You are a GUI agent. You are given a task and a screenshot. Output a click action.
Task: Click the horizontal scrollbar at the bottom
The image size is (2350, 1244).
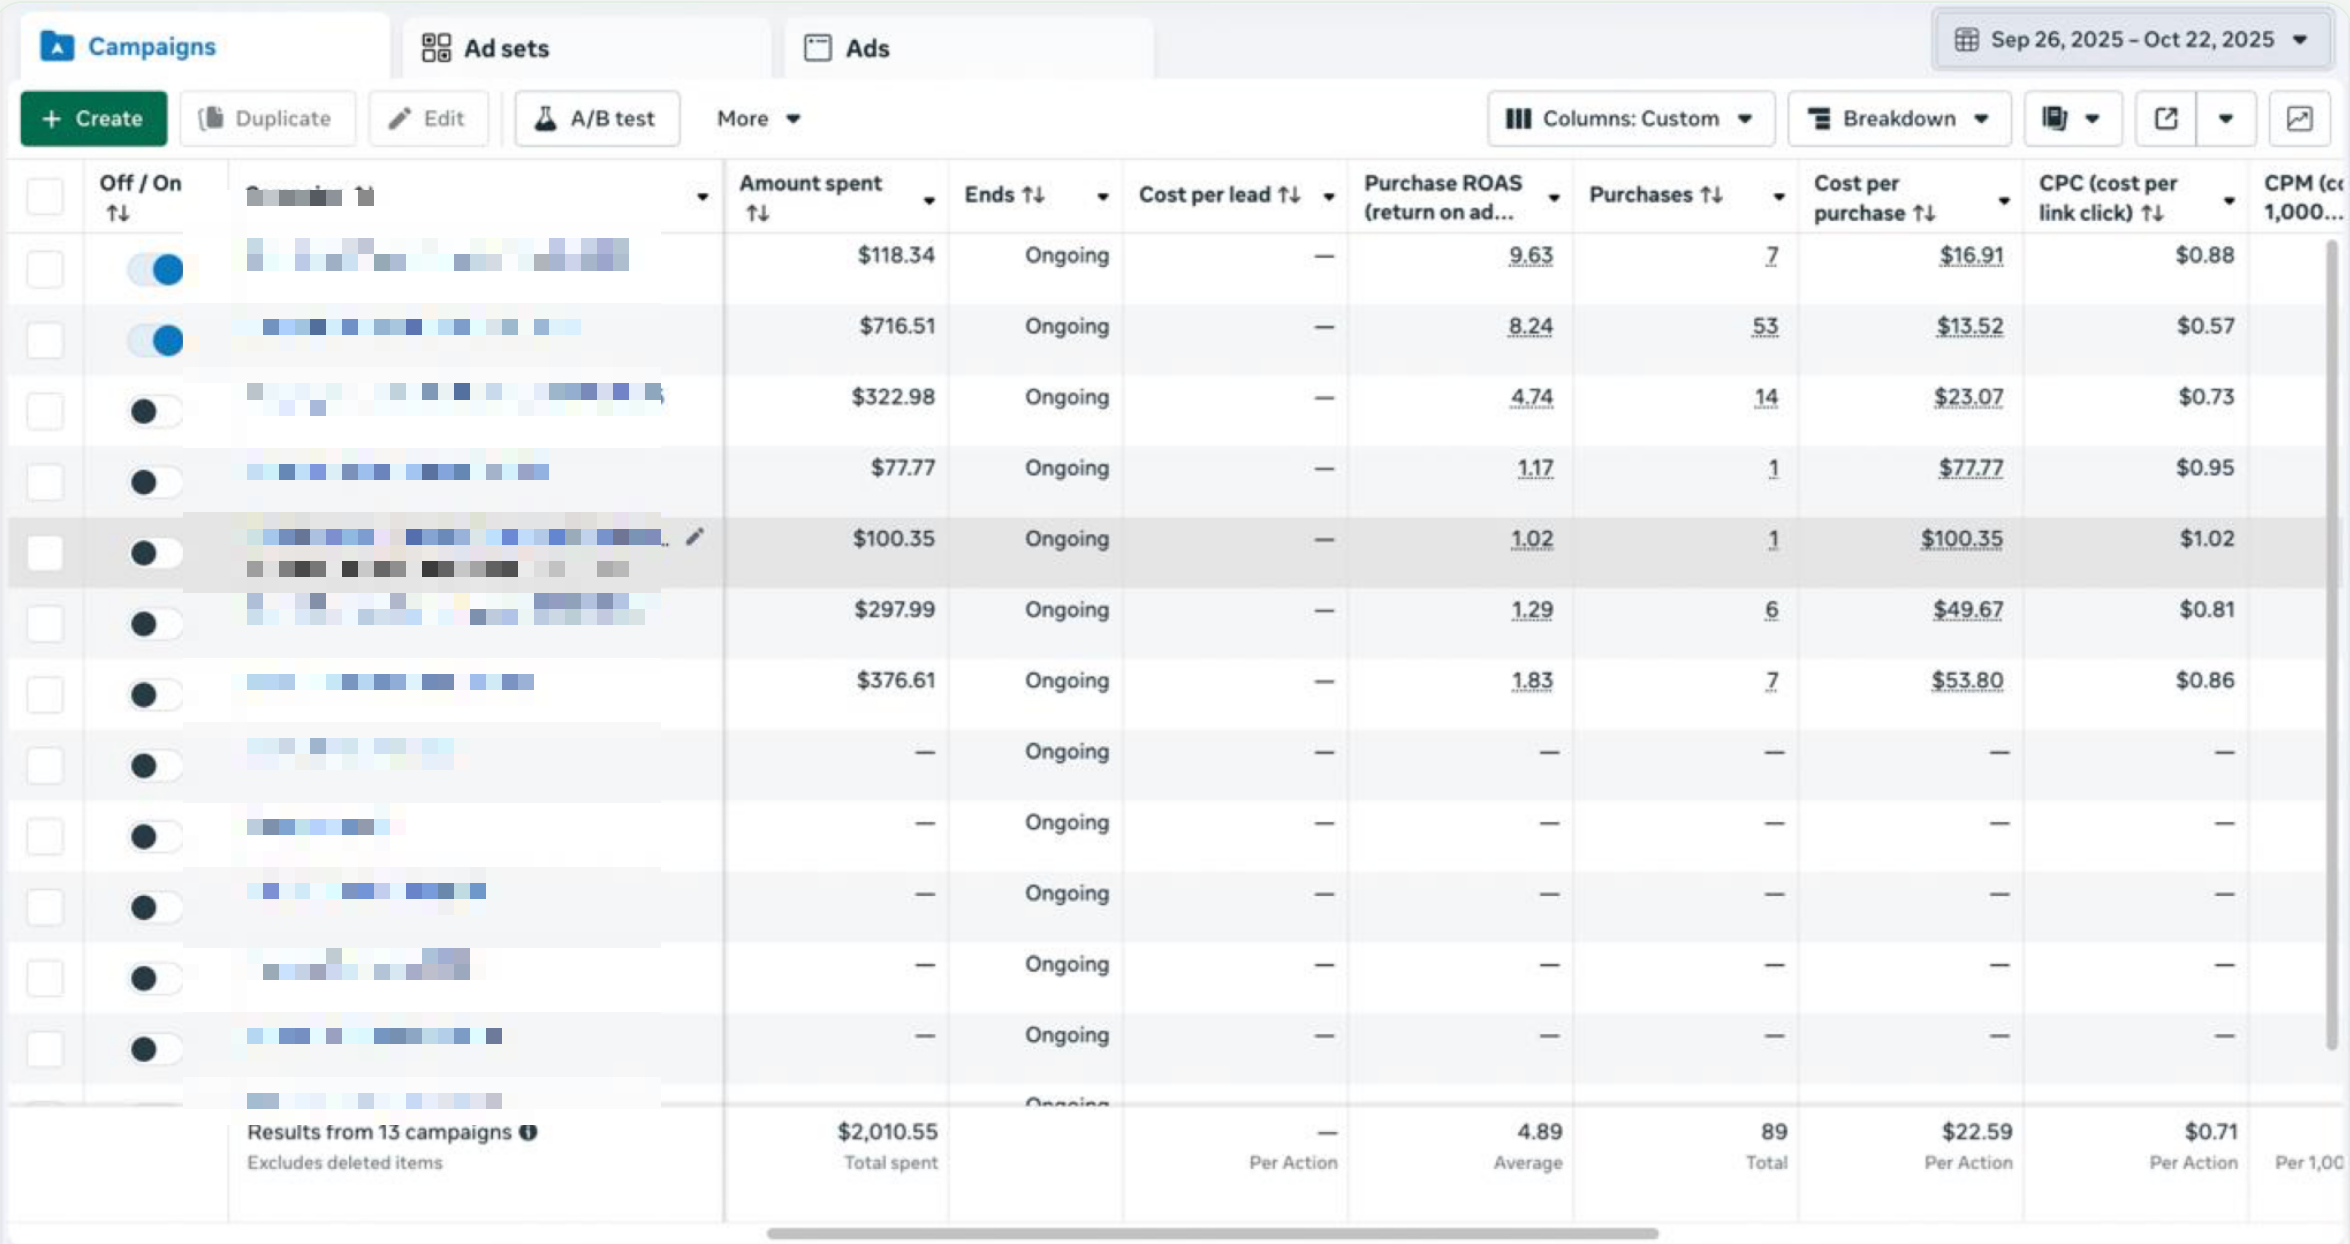pyautogui.click(x=1212, y=1233)
